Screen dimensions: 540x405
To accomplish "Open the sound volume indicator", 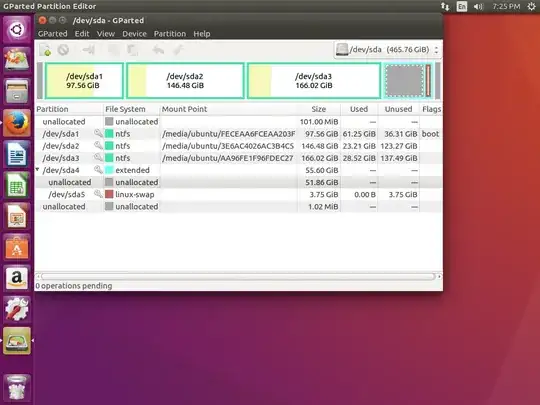I will tap(478, 7).
